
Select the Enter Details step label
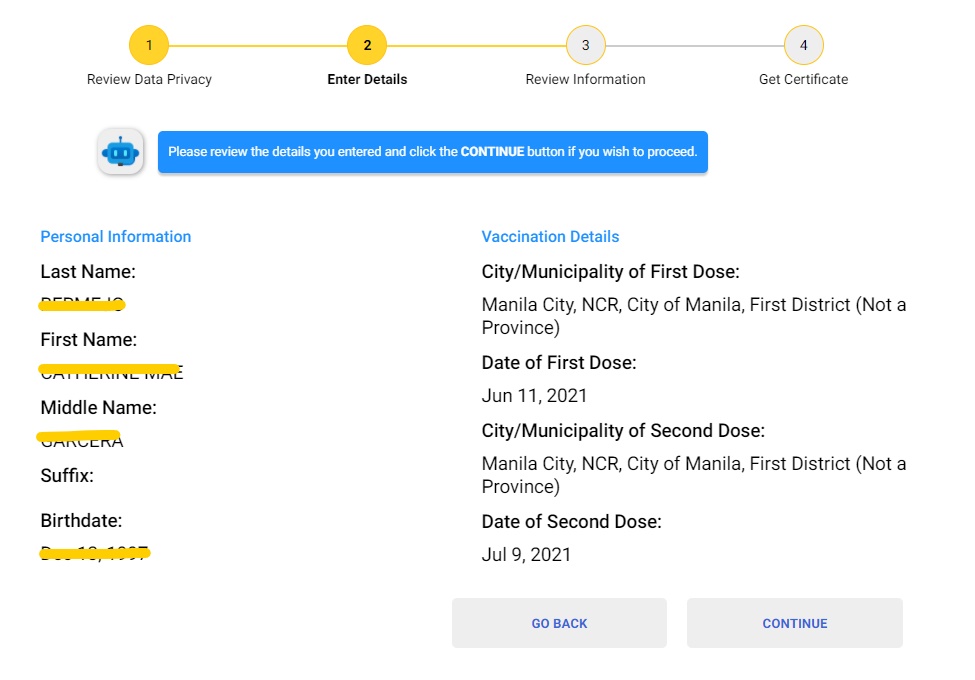[367, 79]
